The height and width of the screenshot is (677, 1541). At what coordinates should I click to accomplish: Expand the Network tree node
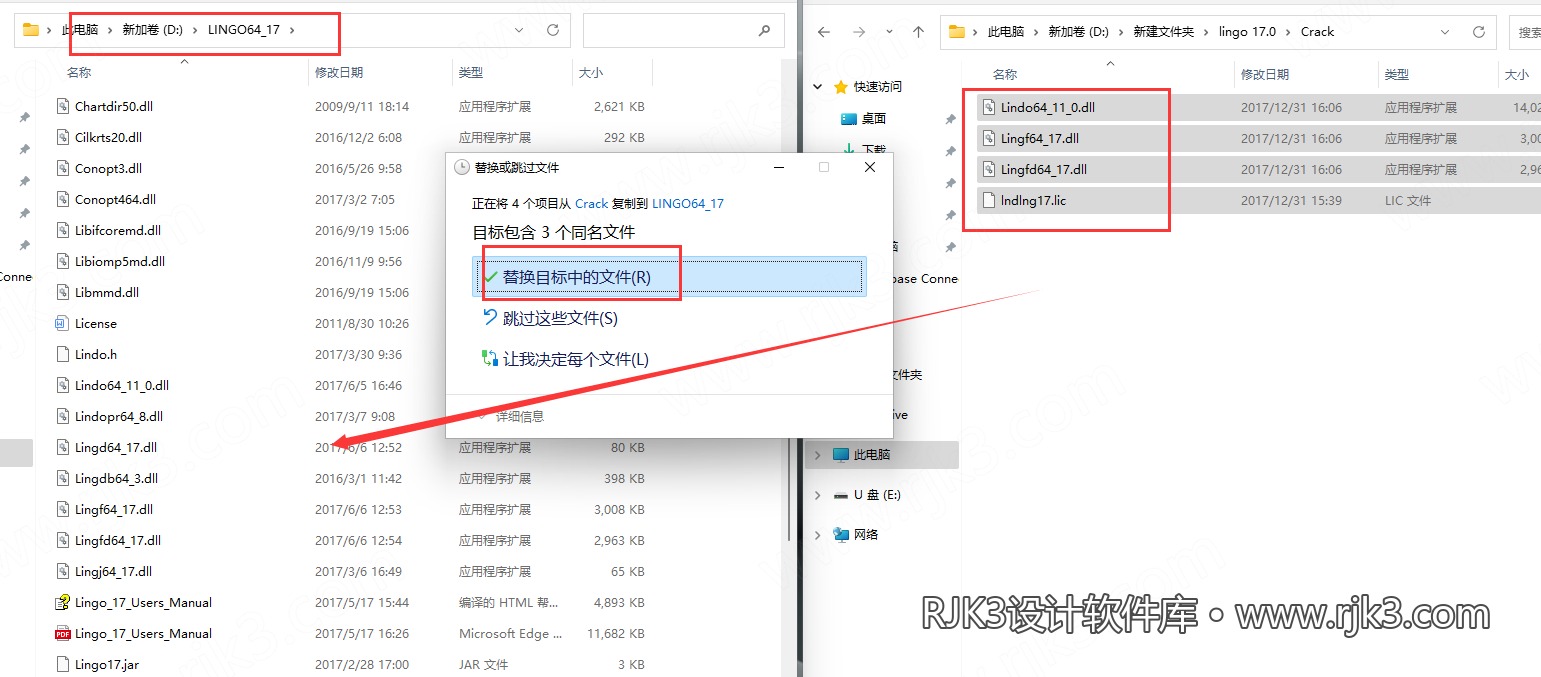tap(818, 535)
